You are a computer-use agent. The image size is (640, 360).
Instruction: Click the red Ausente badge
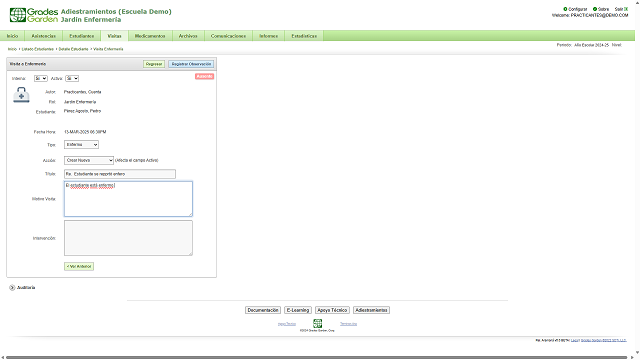click(204, 76)
